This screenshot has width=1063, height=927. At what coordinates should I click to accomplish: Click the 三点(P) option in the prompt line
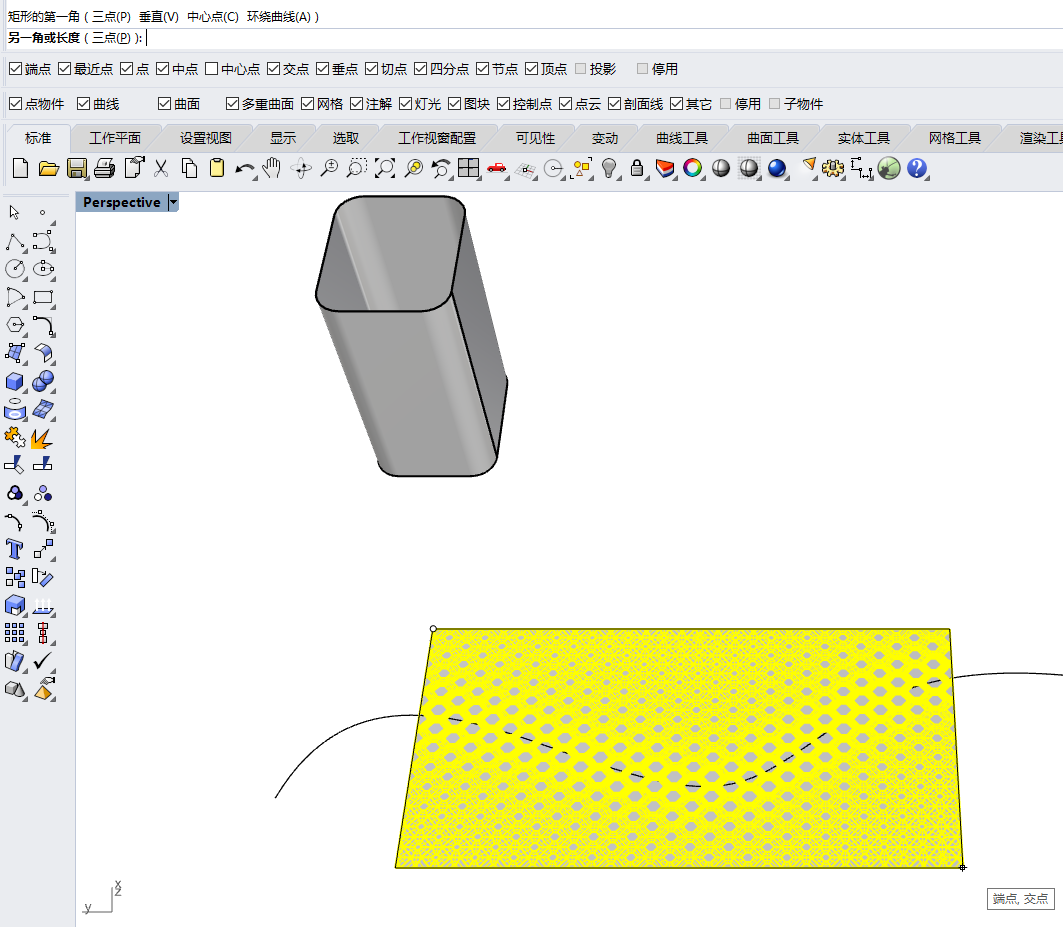[111, 38]
